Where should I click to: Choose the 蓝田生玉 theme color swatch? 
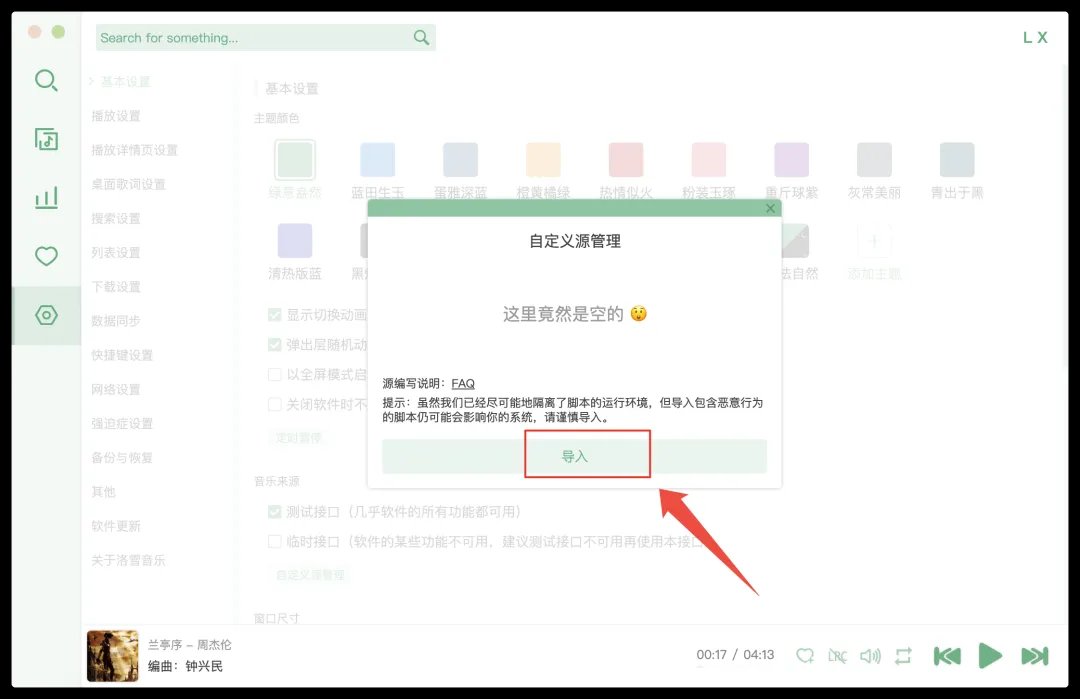tap(377, 160)
